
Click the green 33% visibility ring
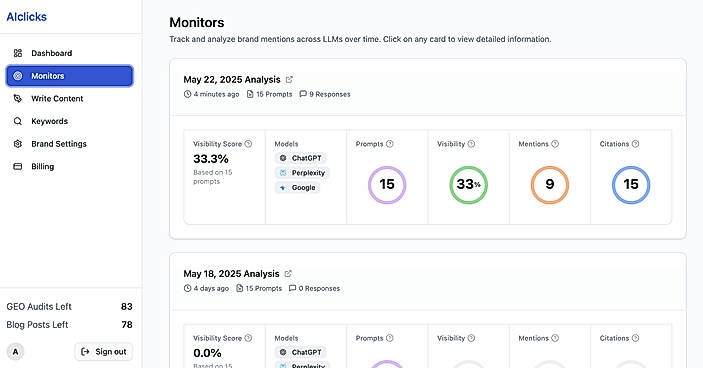pos(469,185)
